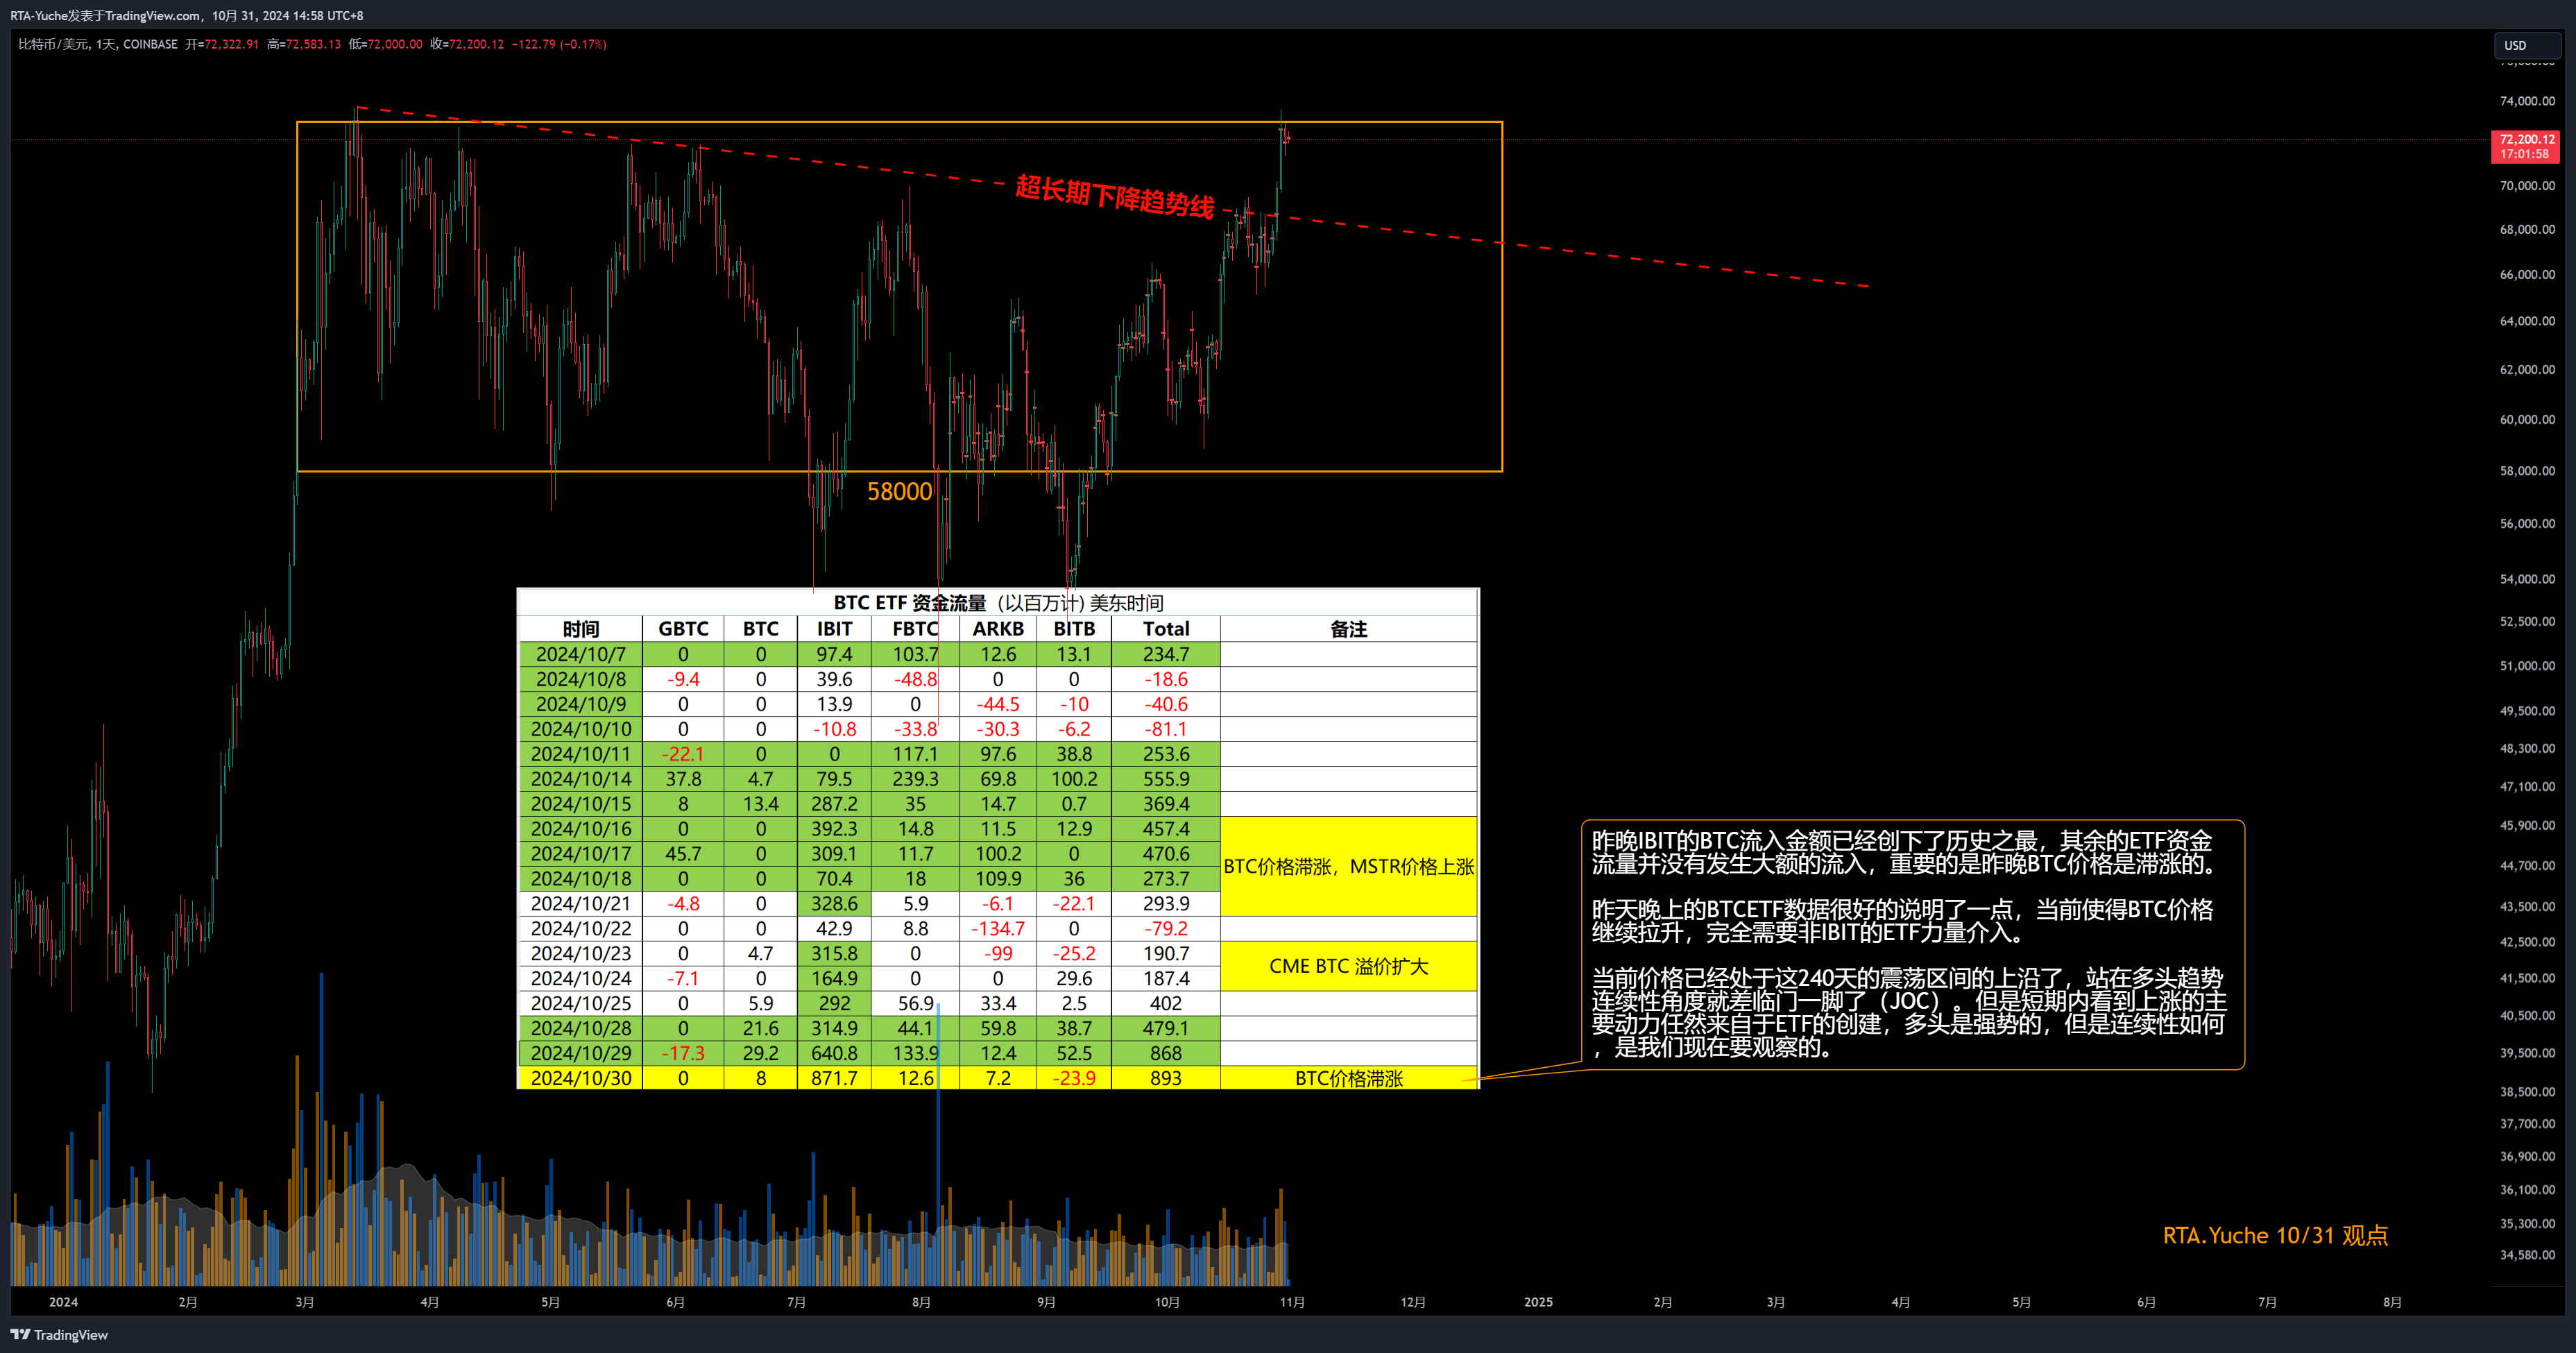Click the IBIT value 871.7
The height and width of the screenshot is (1353, 2576).
click(834, 1078)
